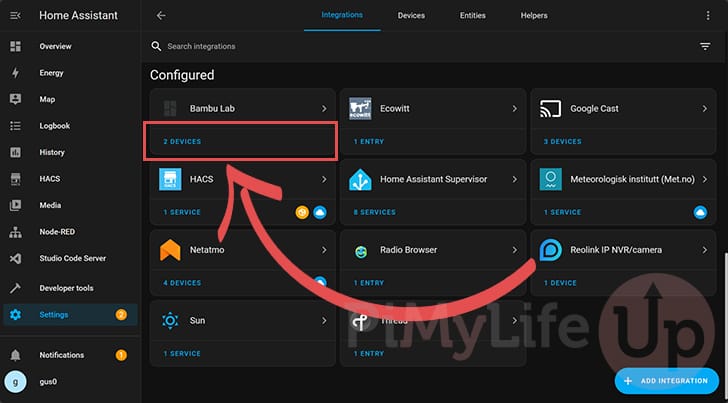Switch to the Helpers tab
The height and width of the screenshot is (403, 728).
[534, 16]
